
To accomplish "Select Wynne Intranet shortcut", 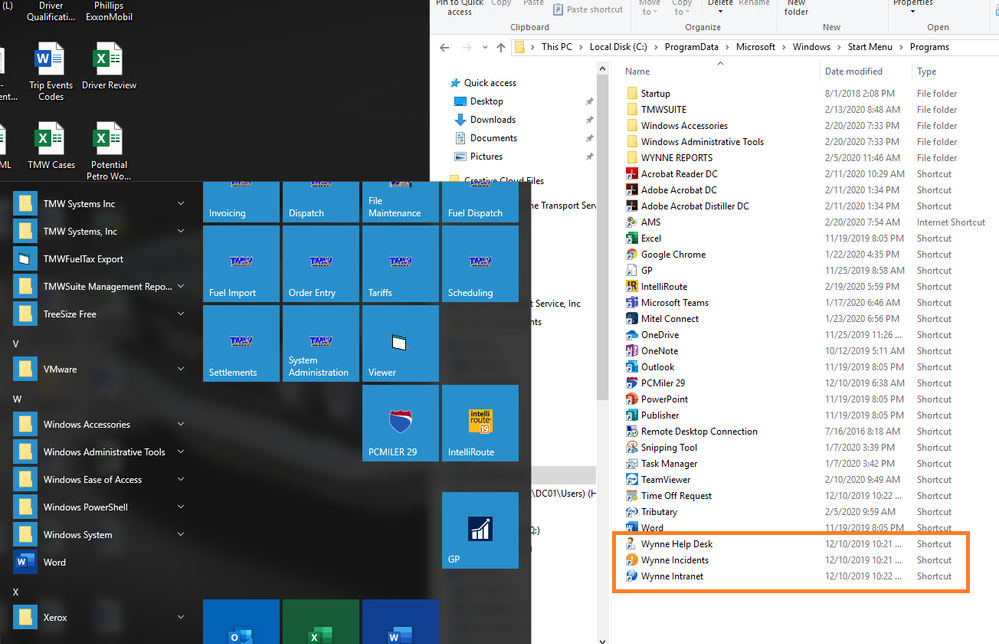I will [665, 576].
